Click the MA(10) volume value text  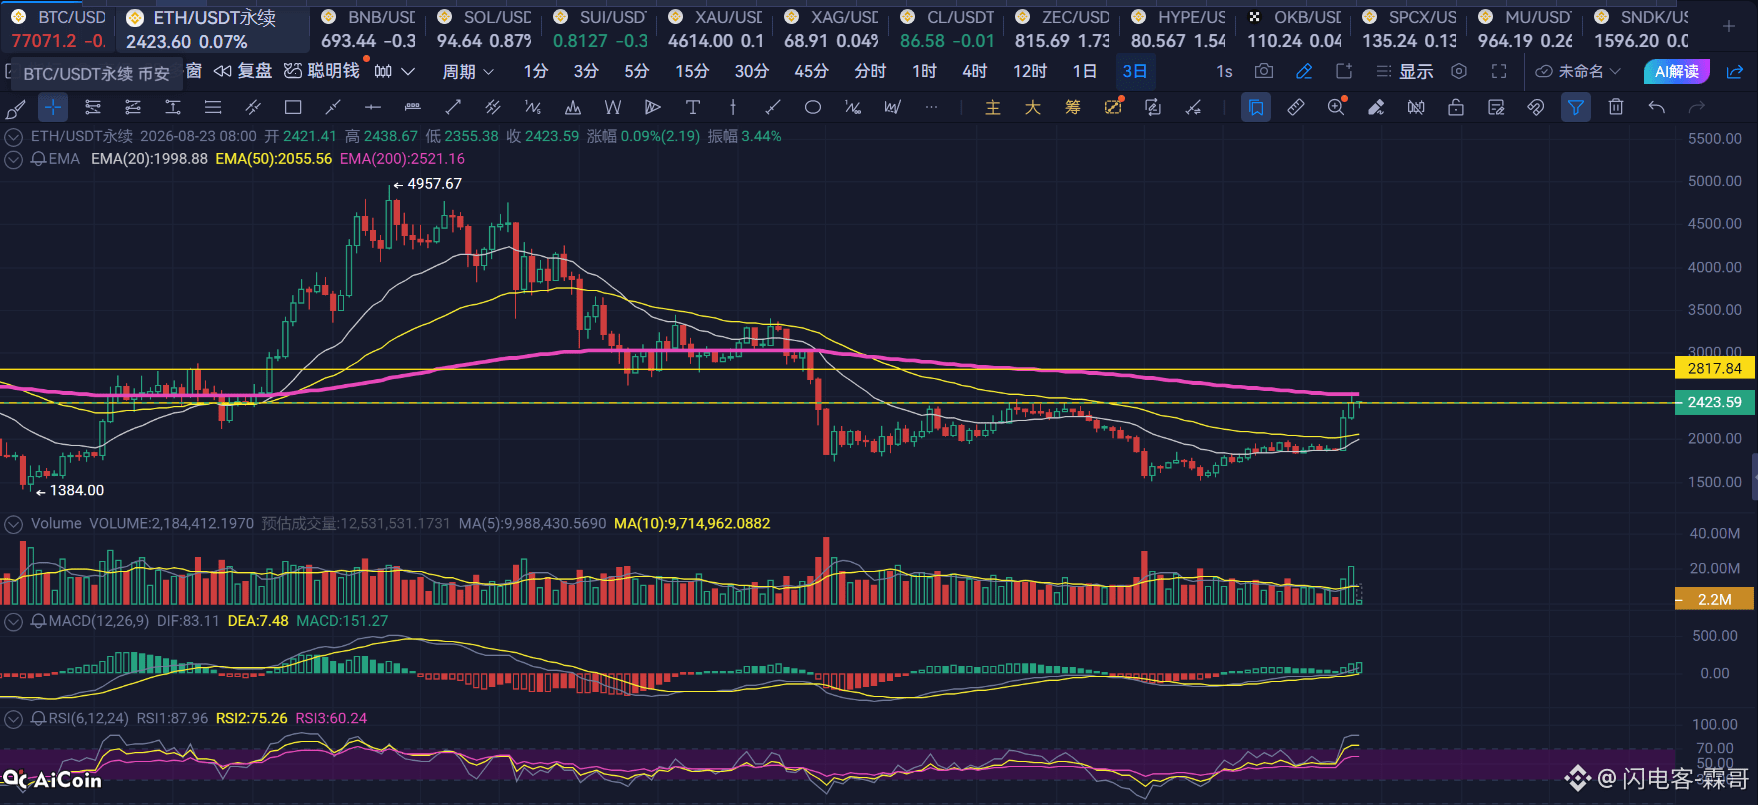pyautogui.click(x=692, y=524)
